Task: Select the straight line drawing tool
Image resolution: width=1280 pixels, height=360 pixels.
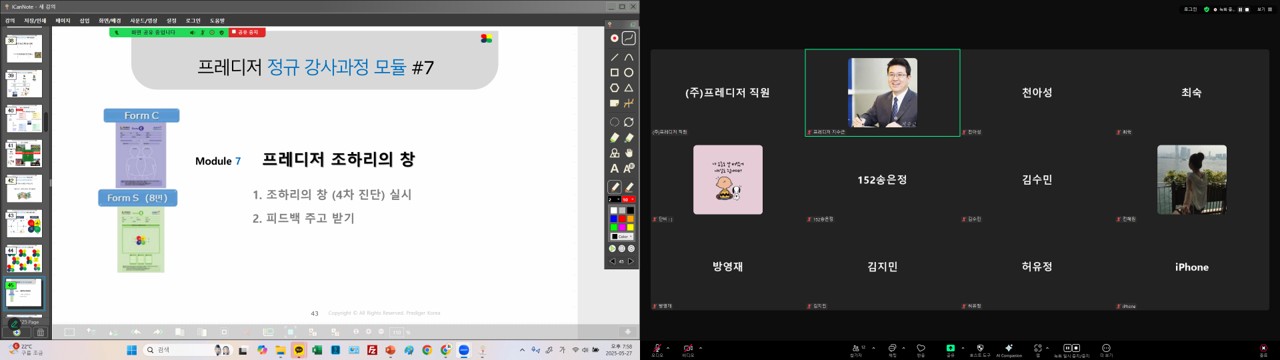Action: pyautogui.click(x=614, y=57)
